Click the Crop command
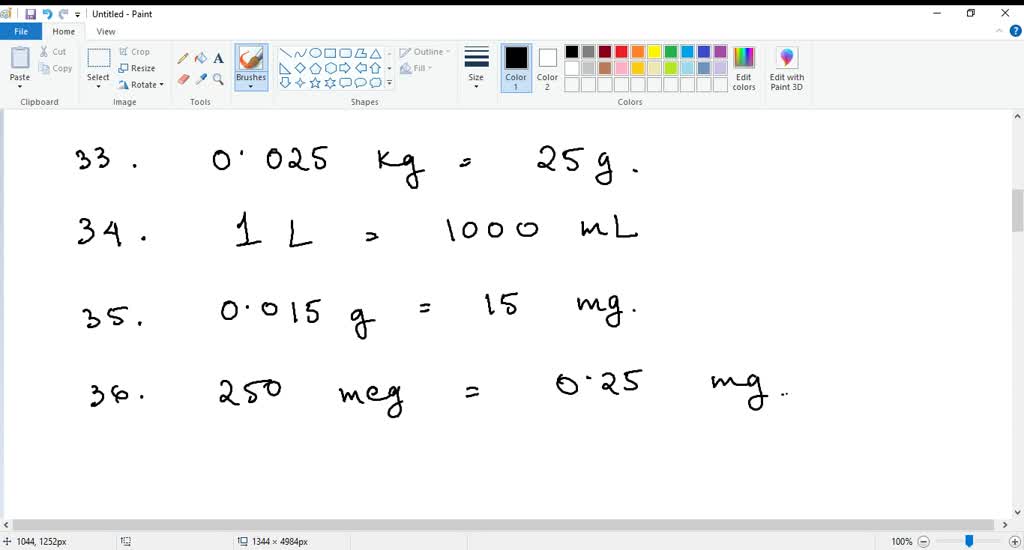The width and height of the screenshot is (1024, 550). pyautogui.click(x=135, y=52)
